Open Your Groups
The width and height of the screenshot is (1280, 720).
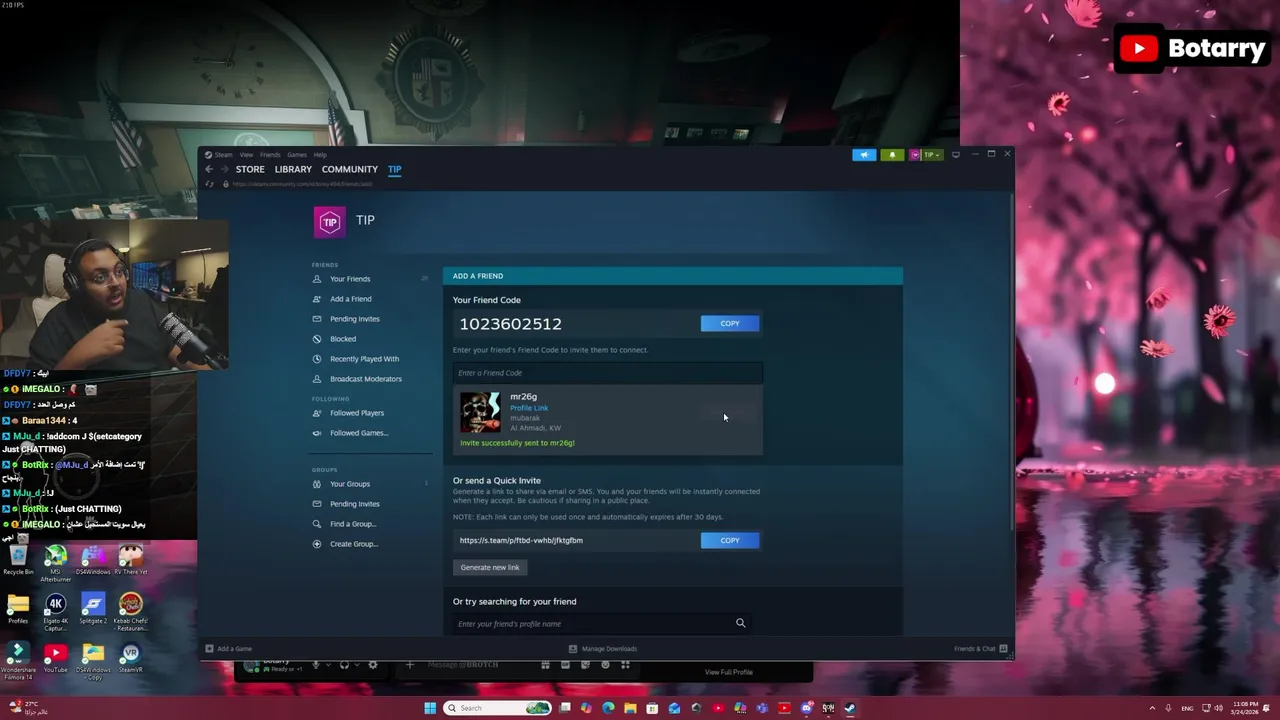pyautogui.click(x=349, y=484)
